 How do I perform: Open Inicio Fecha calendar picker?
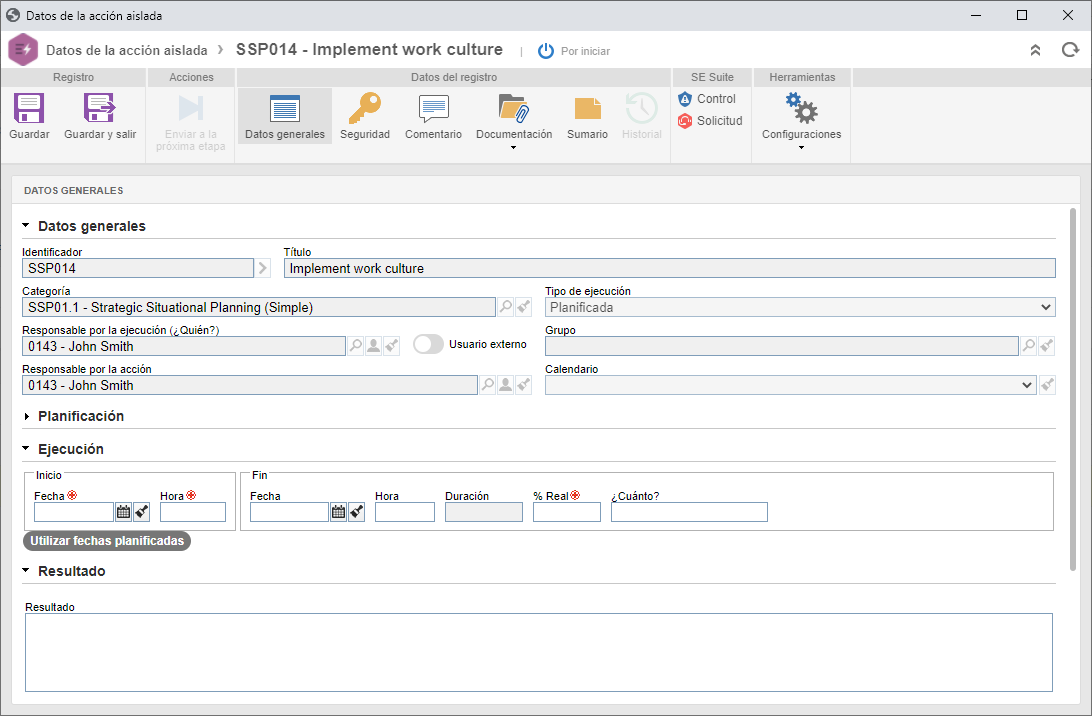tap(123, 512)
